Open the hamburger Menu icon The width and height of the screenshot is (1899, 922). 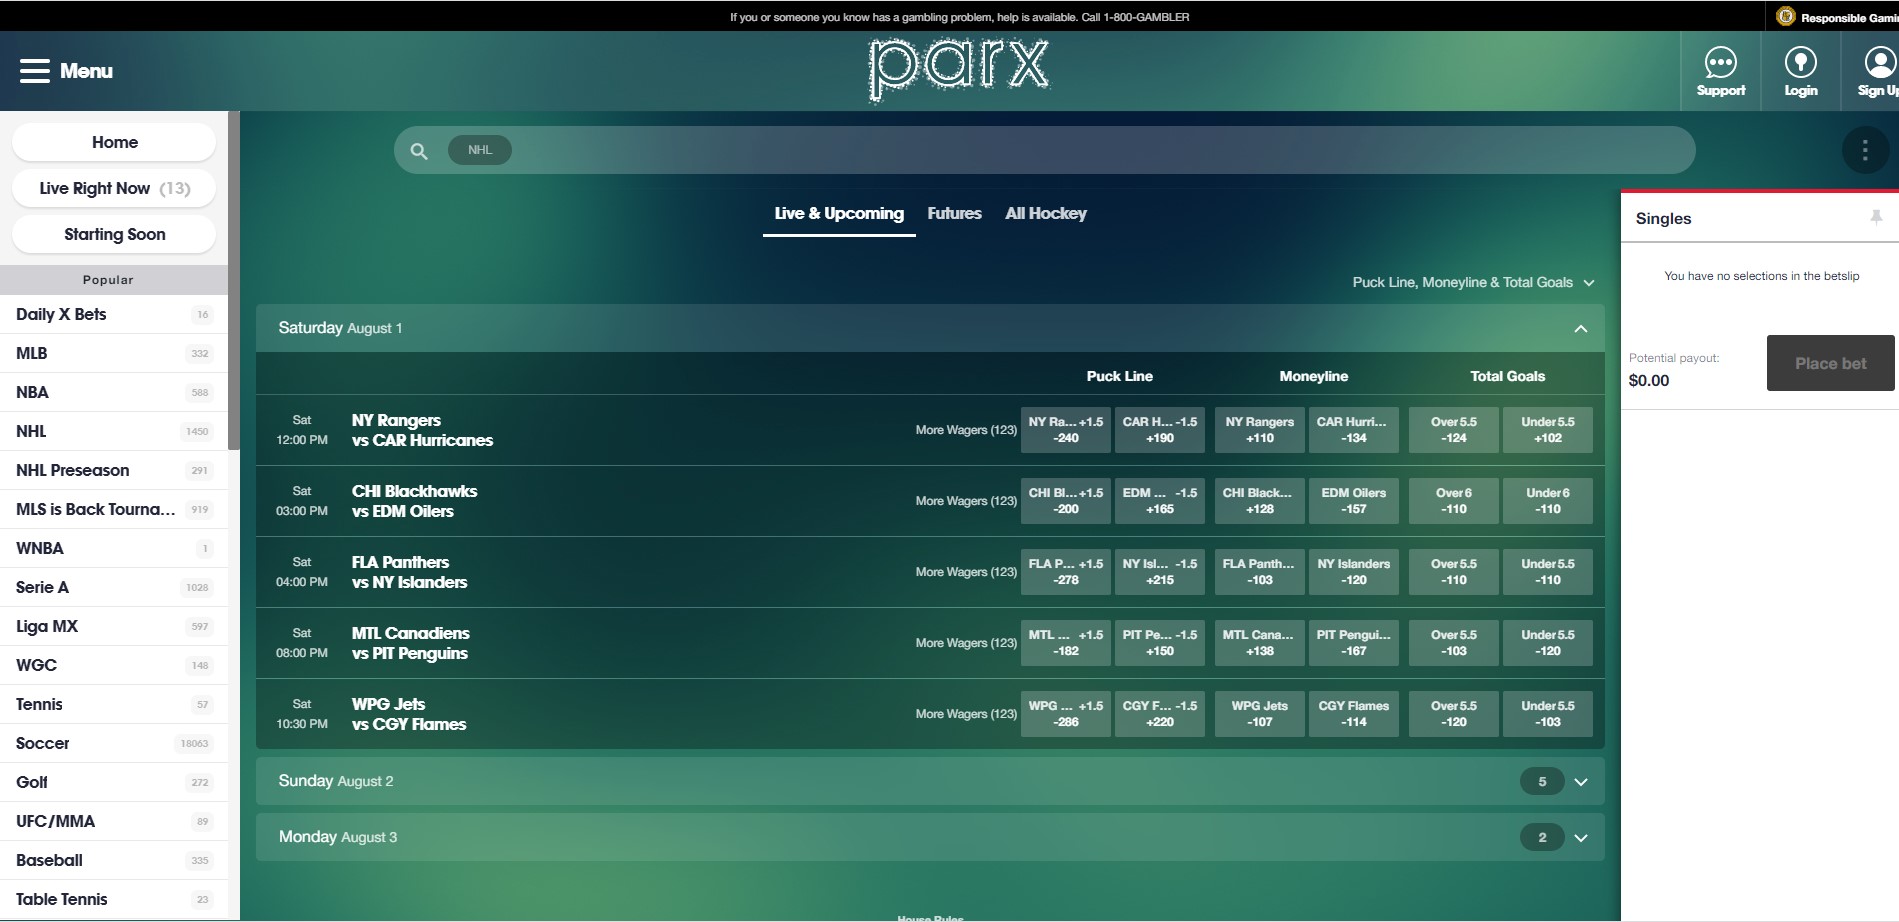35,71
